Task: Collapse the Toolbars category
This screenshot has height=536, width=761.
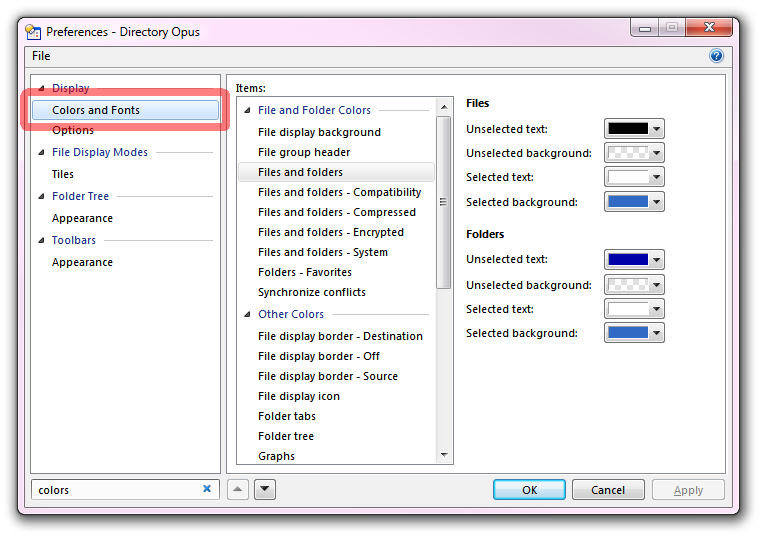Action: tap(42, 240)
